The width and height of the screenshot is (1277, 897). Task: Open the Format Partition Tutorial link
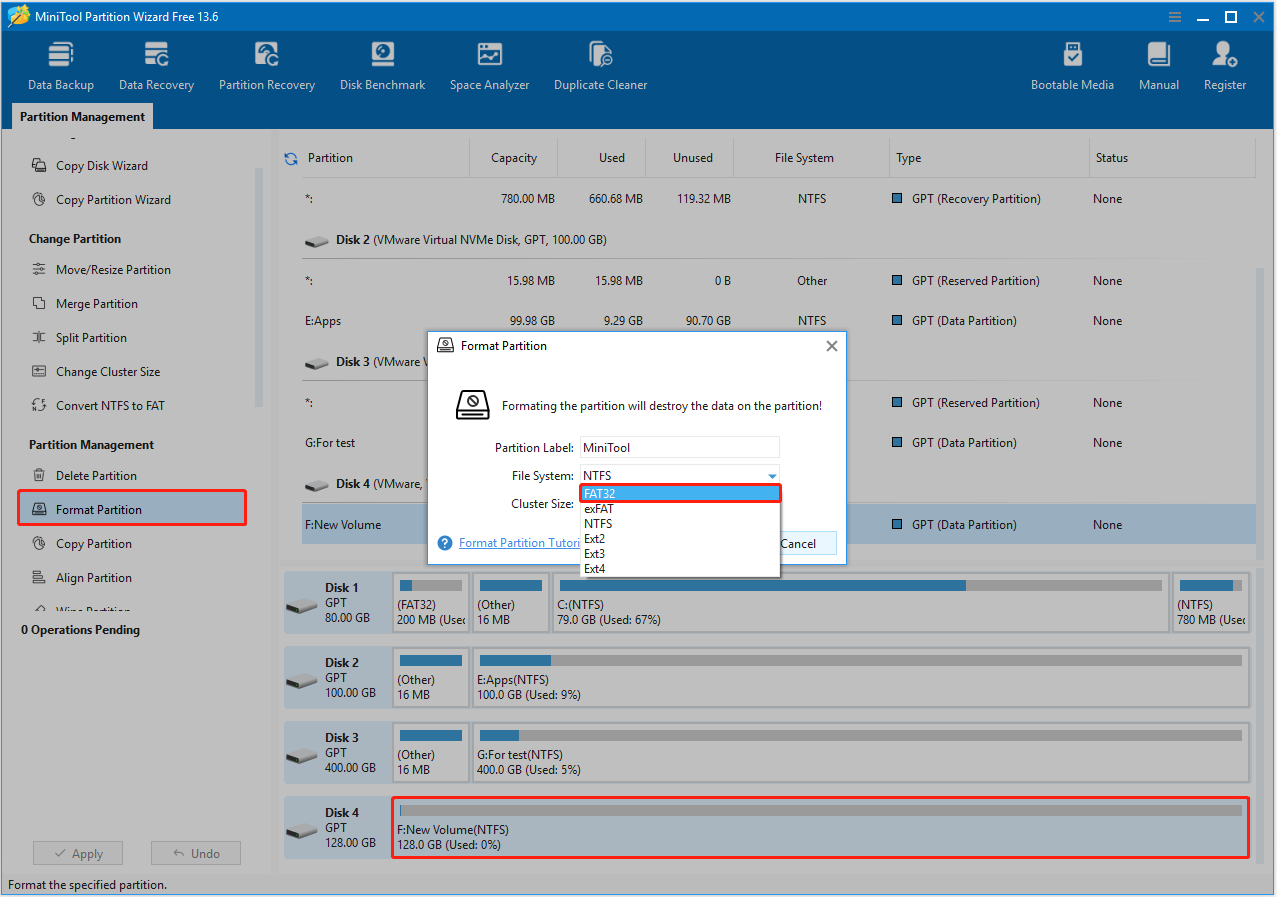[x=520, y=543]
